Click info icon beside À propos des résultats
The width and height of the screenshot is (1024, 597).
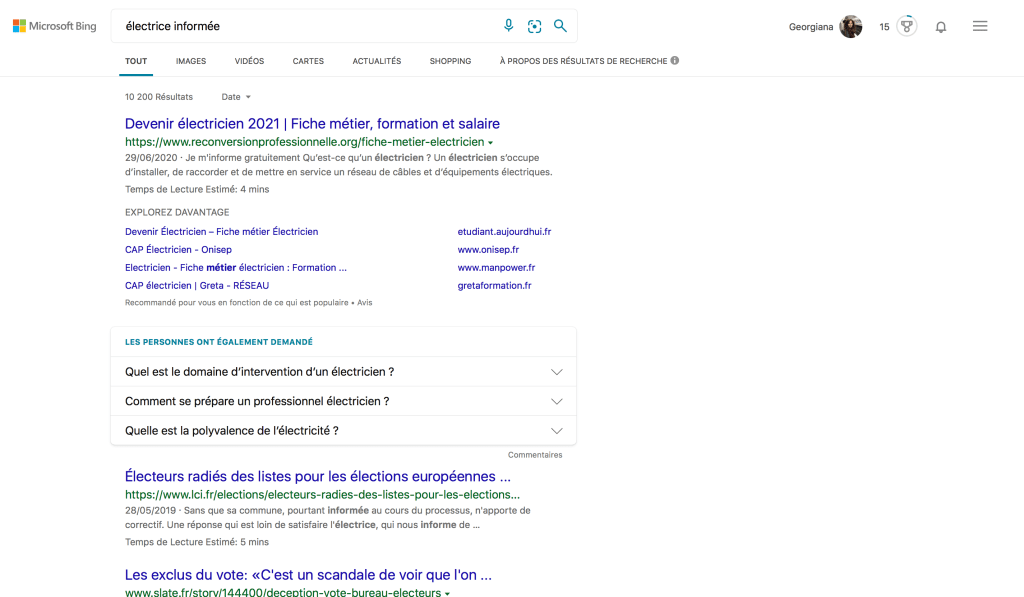[675, 61]
